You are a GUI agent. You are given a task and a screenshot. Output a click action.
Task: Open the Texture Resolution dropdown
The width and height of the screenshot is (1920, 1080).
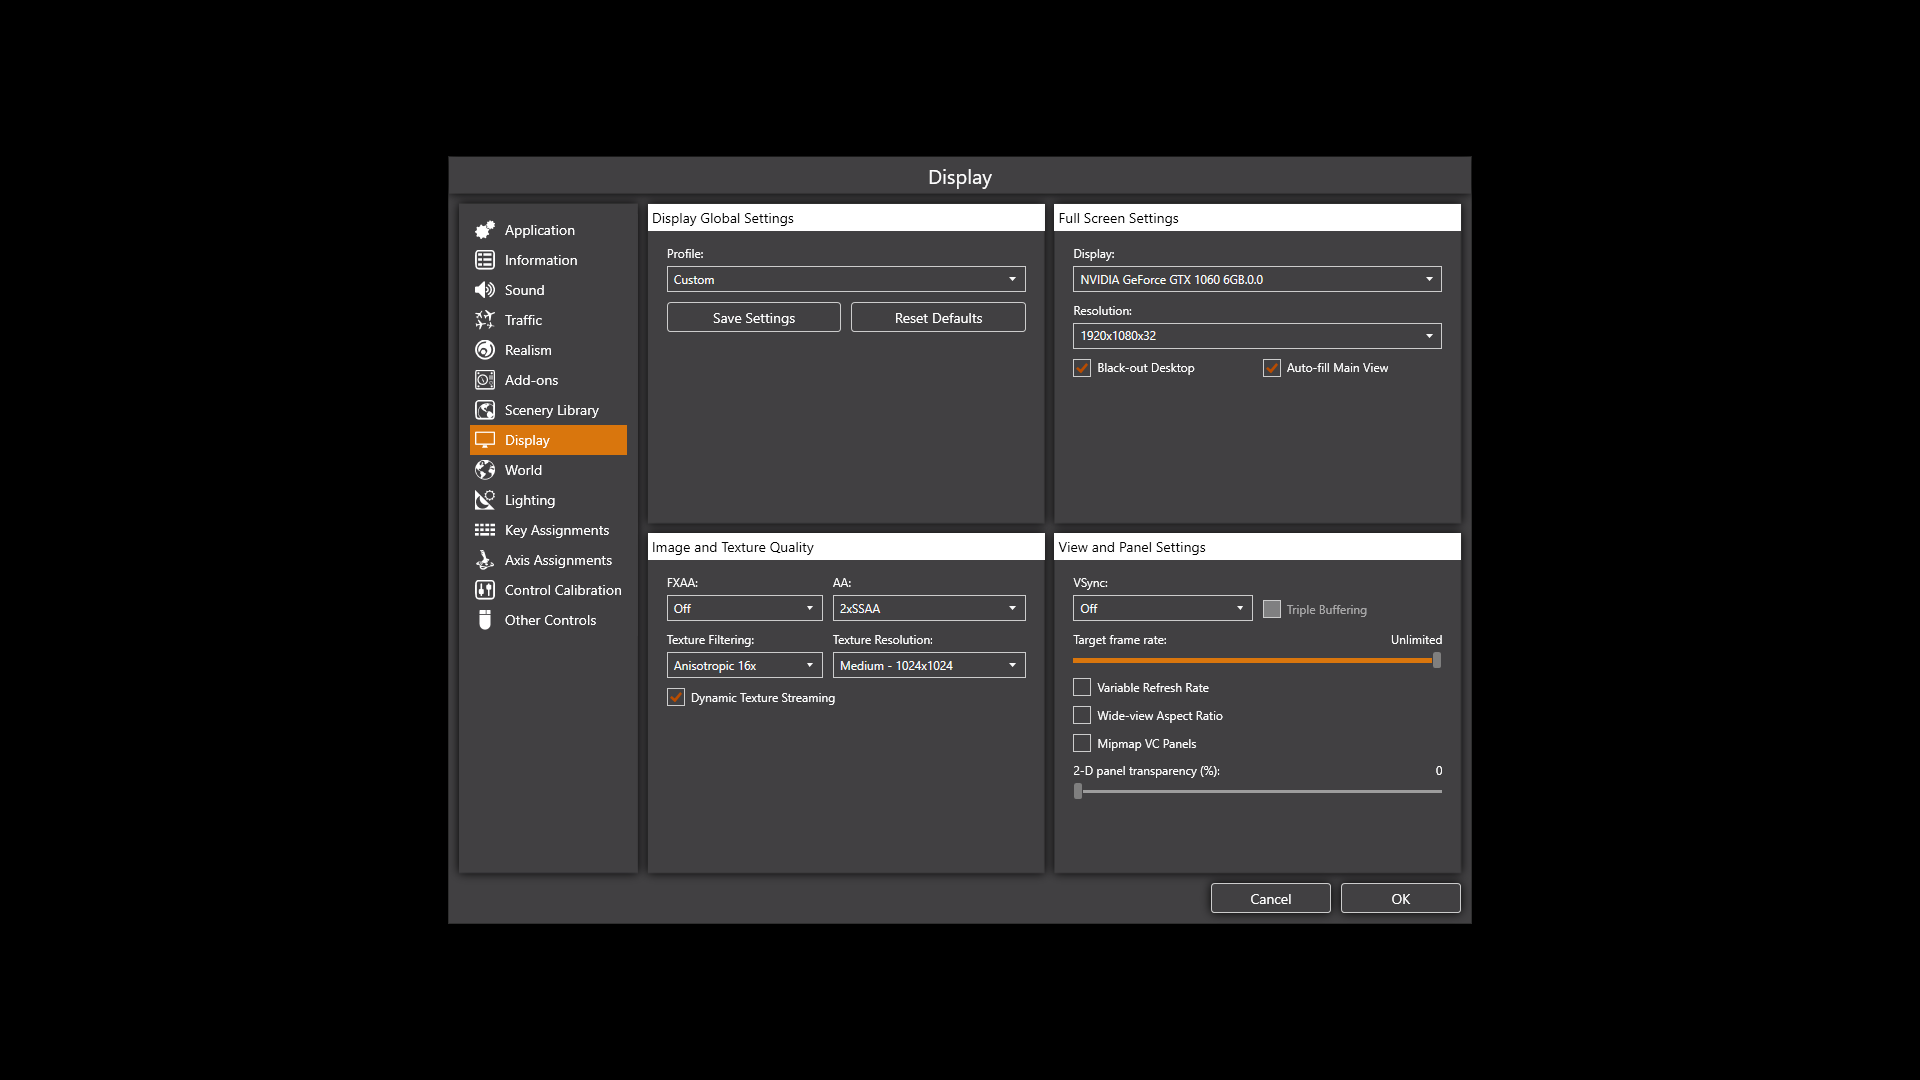(929, 665)
